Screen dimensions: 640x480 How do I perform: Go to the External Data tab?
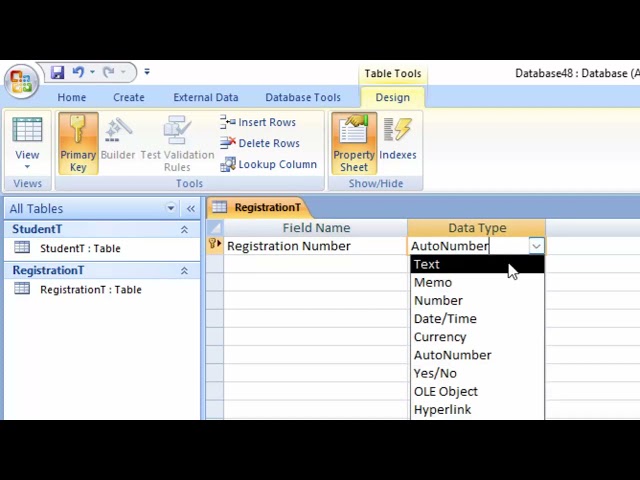click(206, 98)
